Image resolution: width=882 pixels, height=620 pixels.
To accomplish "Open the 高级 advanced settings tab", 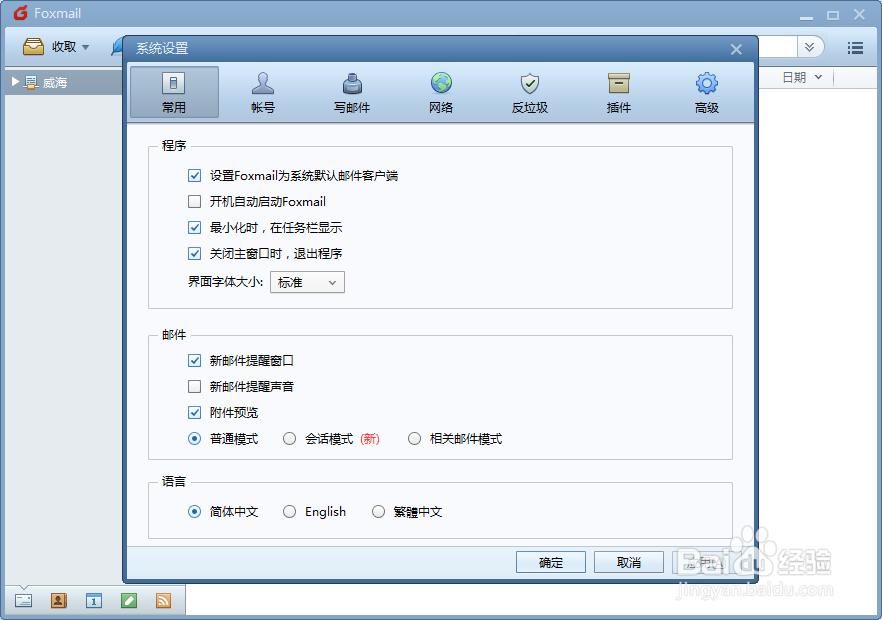I will [x=707, y=92].
